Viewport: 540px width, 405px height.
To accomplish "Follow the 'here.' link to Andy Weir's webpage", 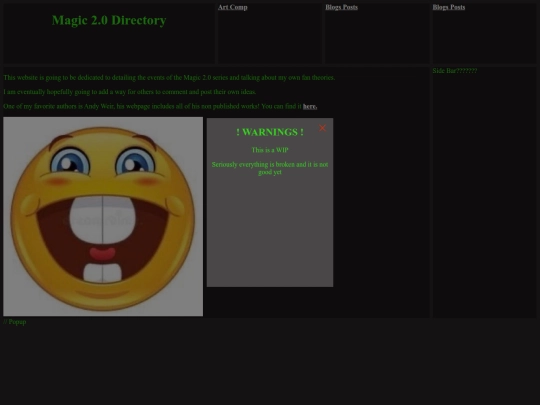I will tap(310, 106).
